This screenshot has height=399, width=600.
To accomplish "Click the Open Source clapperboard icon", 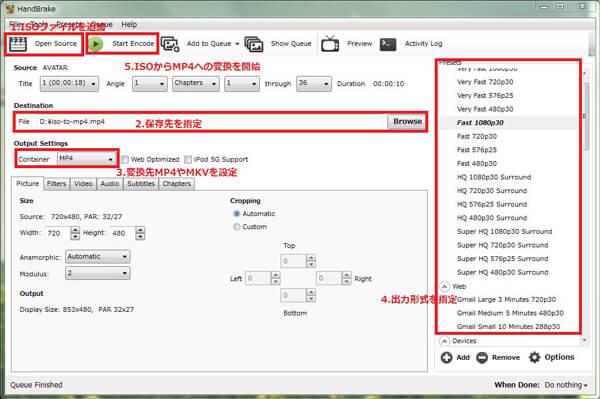I will point(18,44).
